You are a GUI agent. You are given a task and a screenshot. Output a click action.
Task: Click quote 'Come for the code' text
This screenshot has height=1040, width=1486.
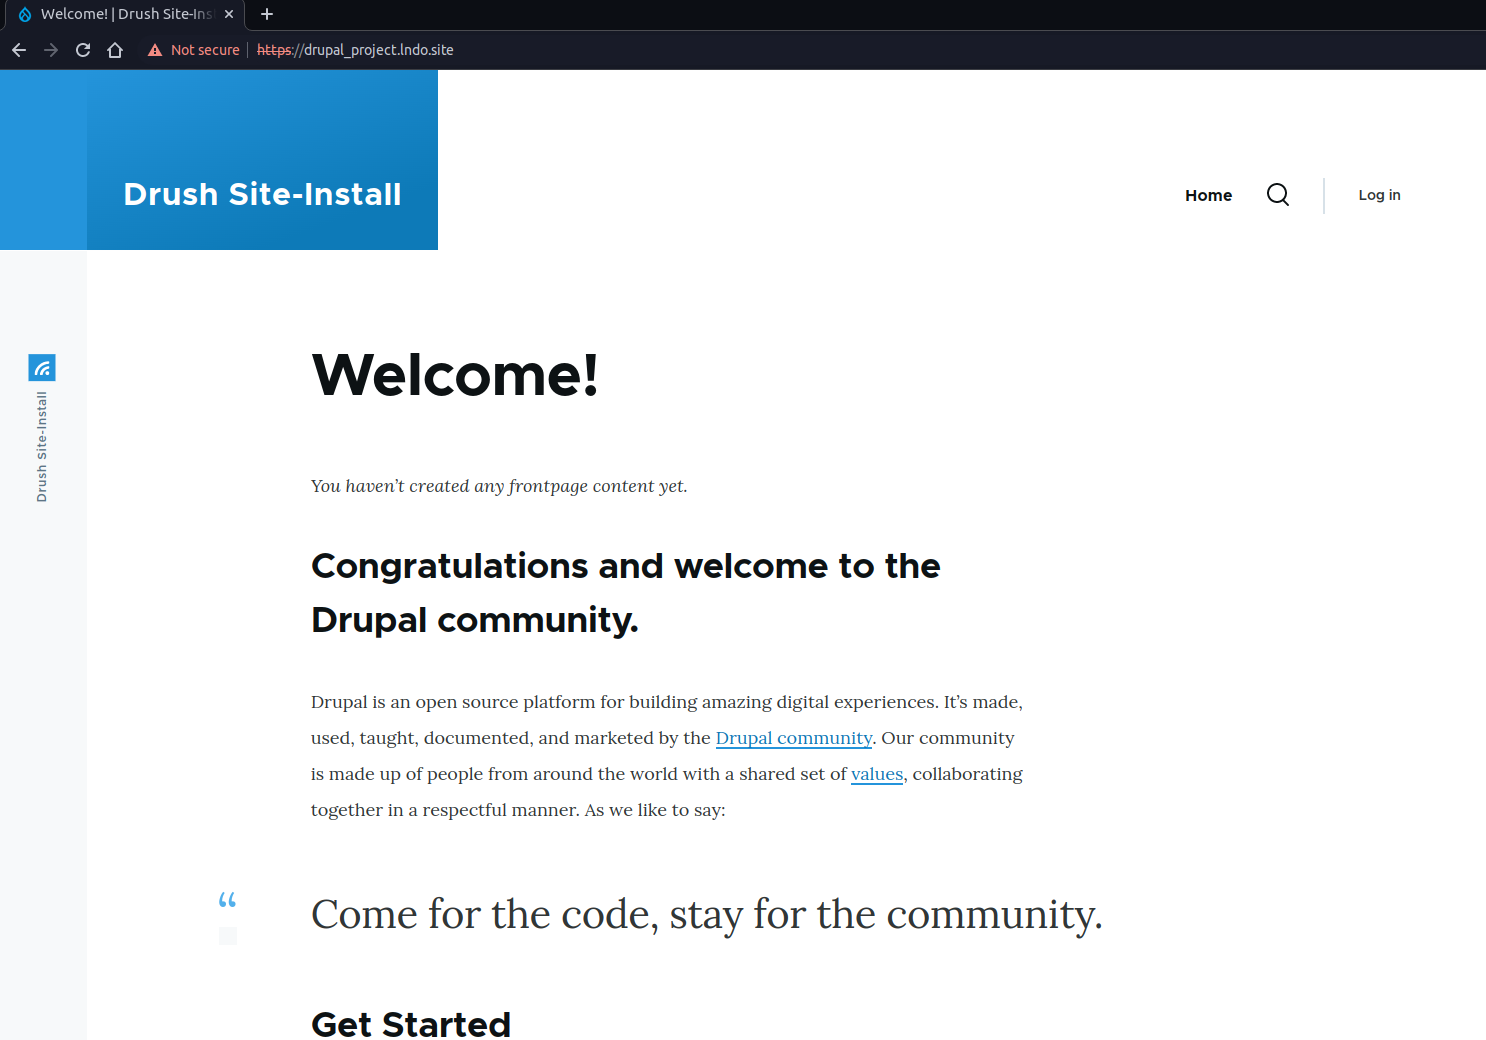[707, 914]
